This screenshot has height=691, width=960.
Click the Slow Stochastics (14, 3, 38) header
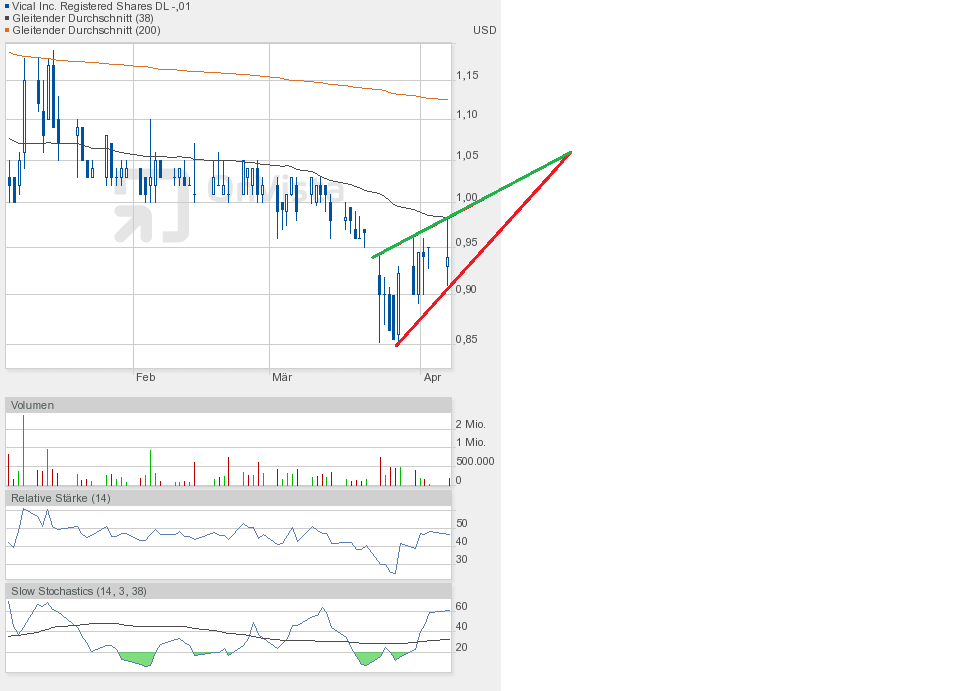coord(78,591)
